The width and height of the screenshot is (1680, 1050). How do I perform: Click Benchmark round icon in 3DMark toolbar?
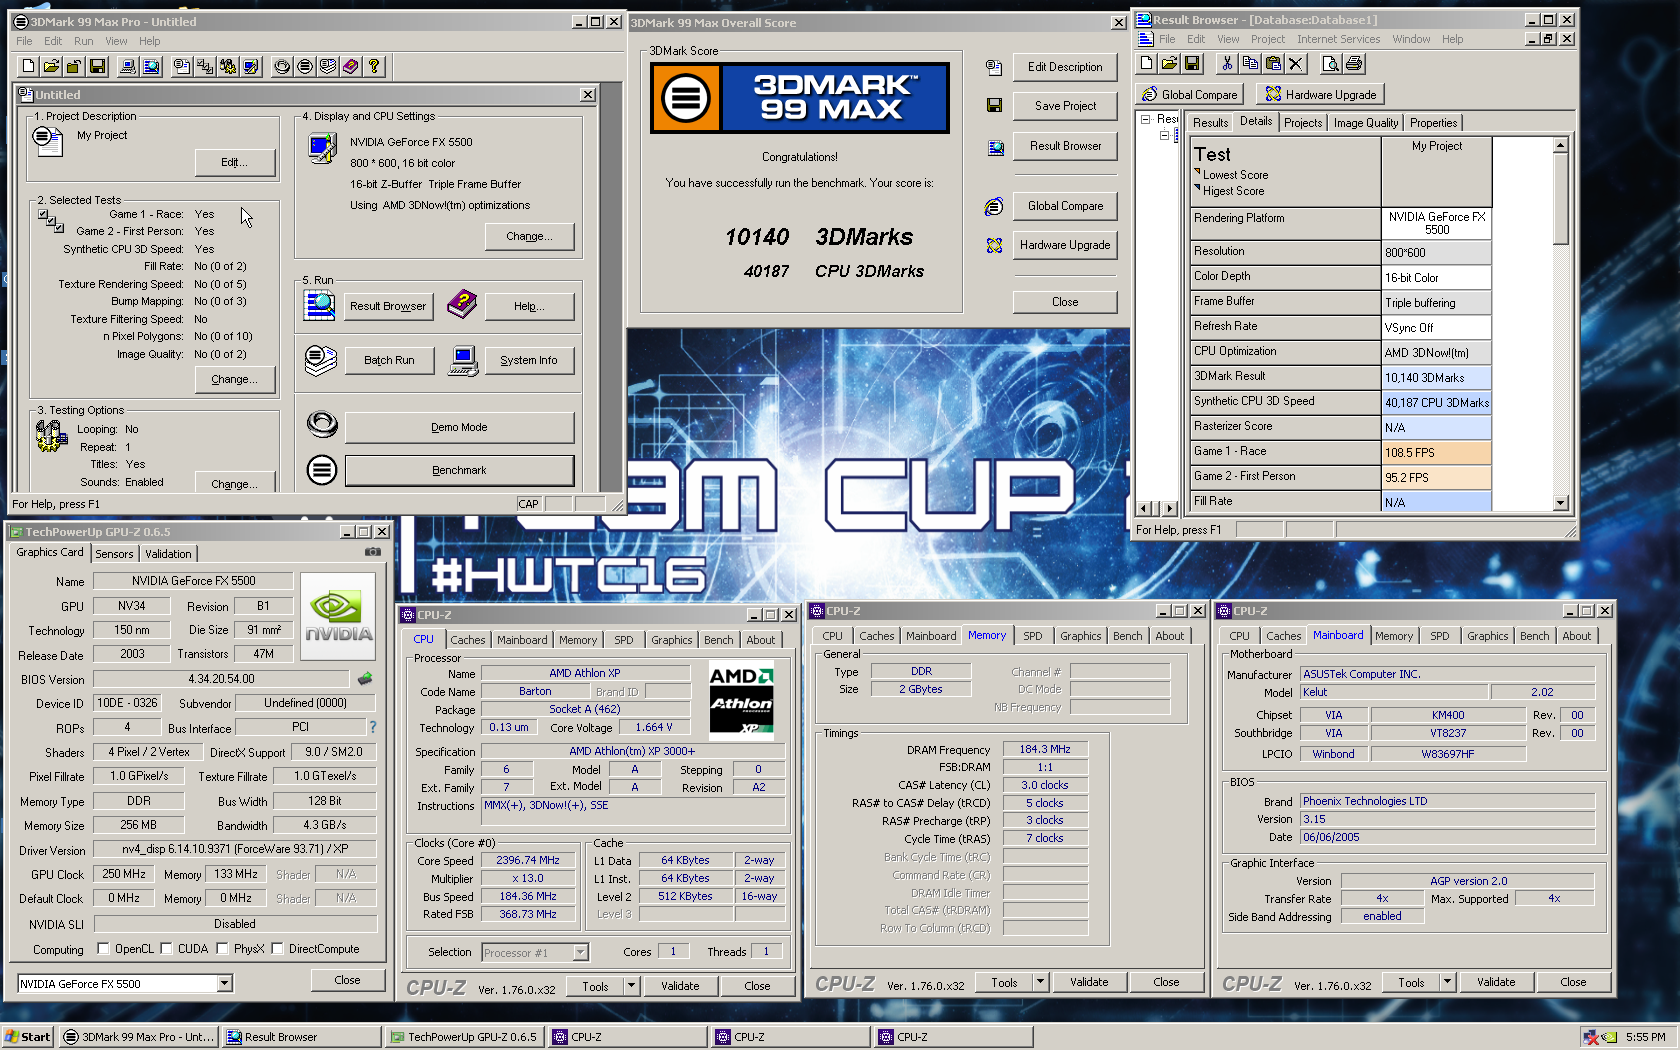[305, 66]
